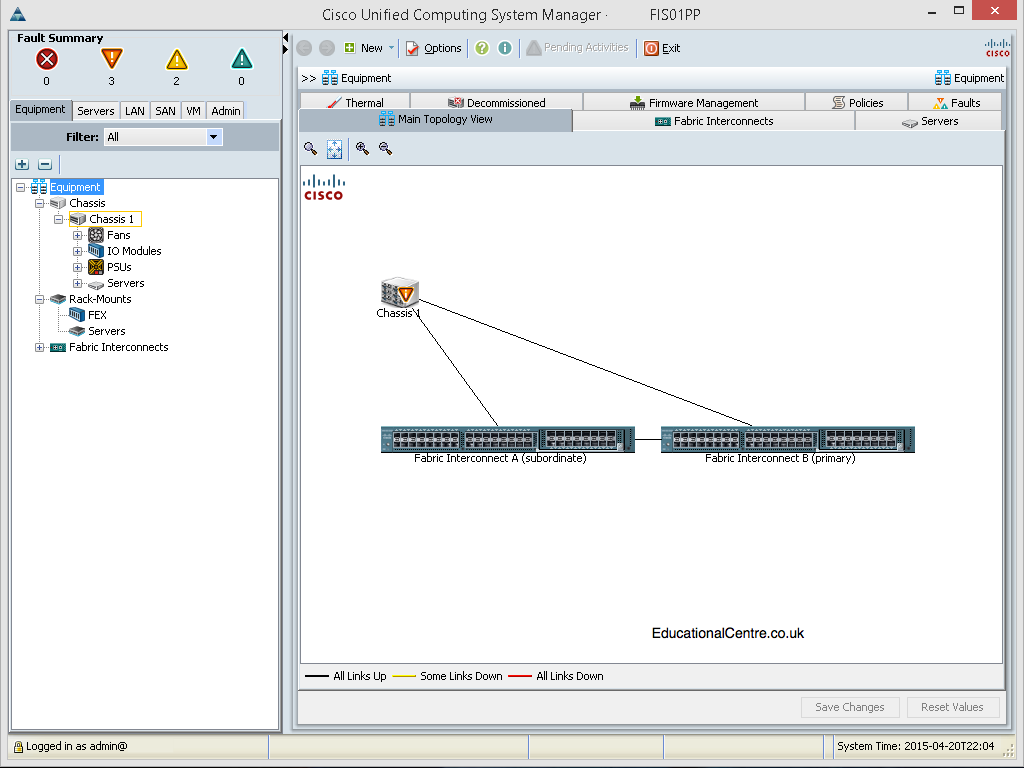Click Fabric Interconnect B (primary) device
The height and width of the screenshot is (768, 1024).
pyautogui.click(x=788, y=440)
